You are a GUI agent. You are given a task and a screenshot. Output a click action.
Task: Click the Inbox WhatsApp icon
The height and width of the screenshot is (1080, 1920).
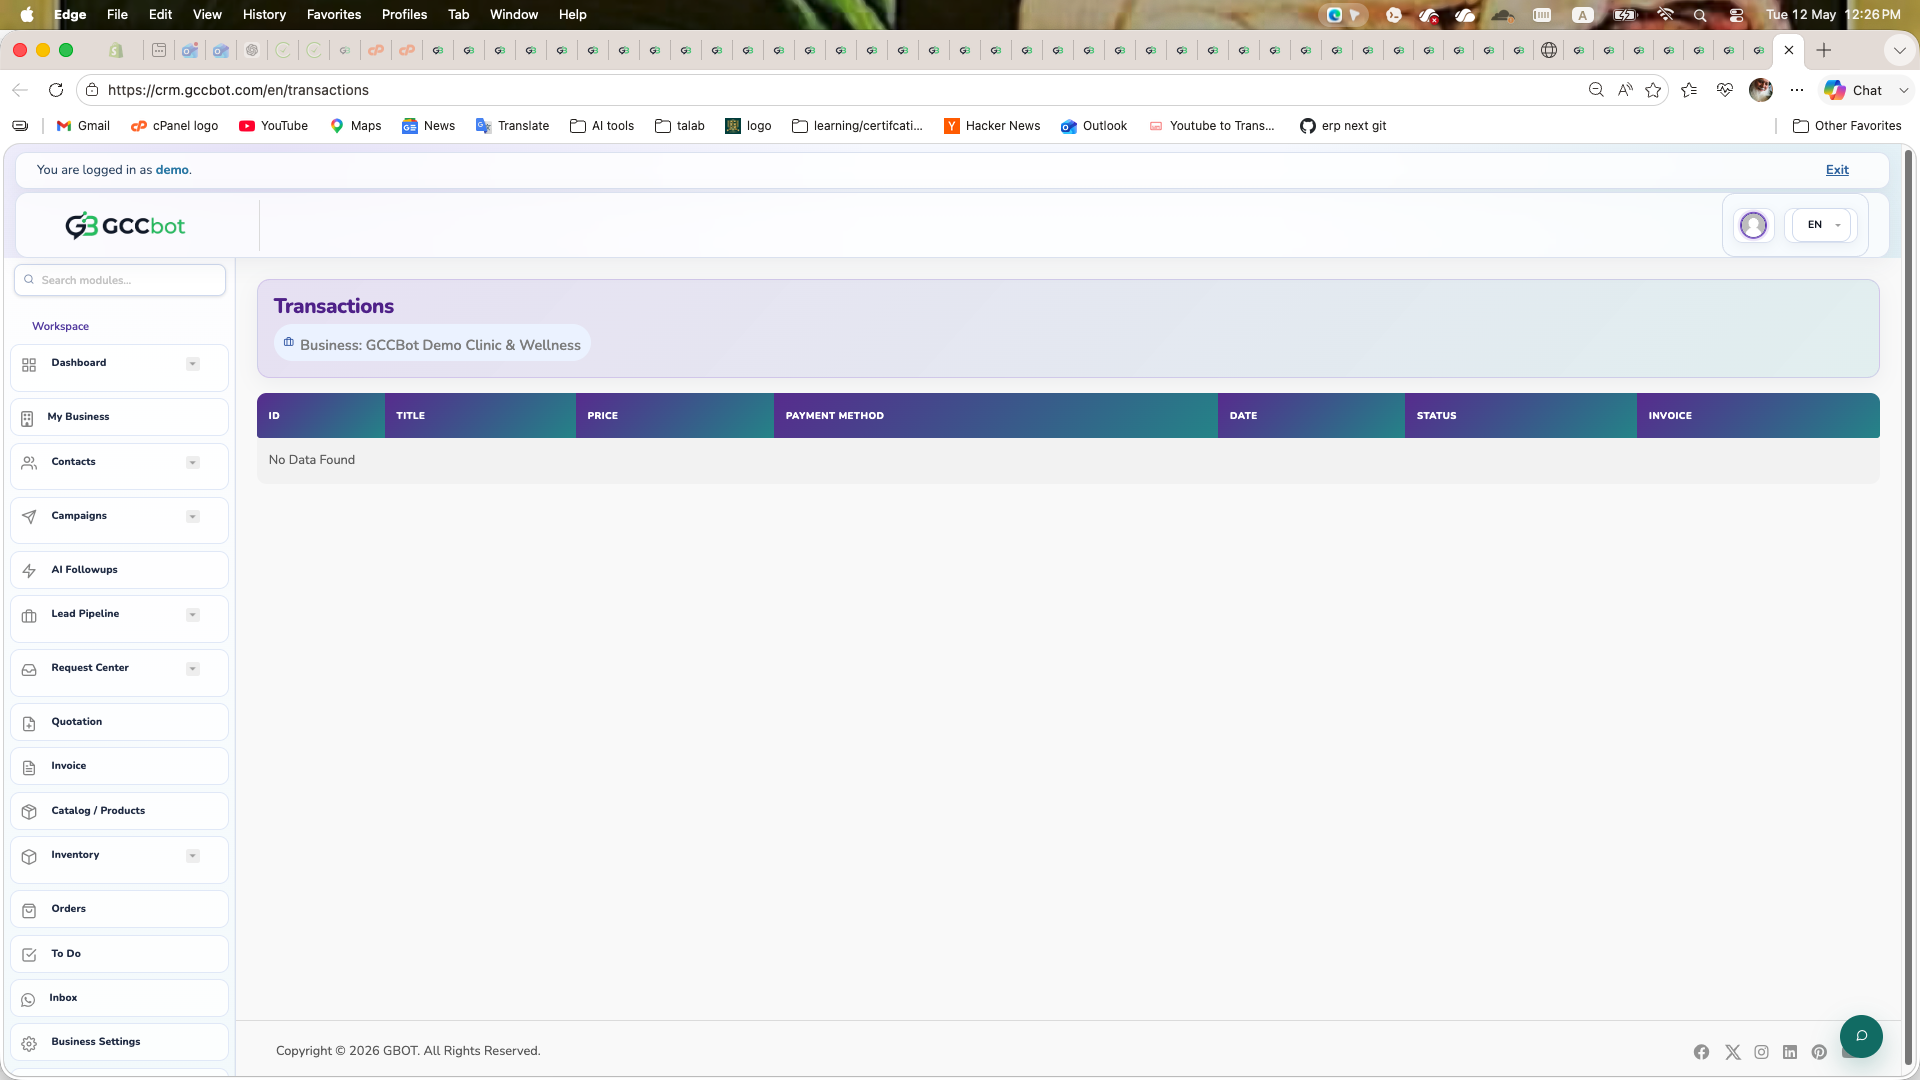pos(28,999)
